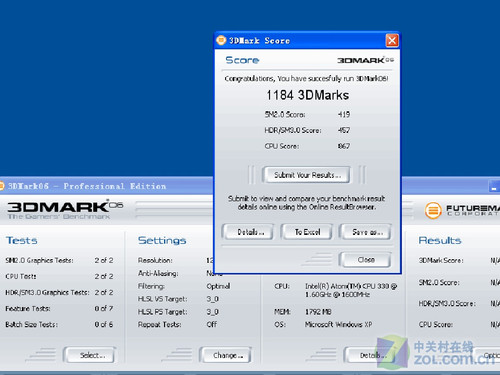Click the Feature Tests 0 of 7 row

click(59, 309)
